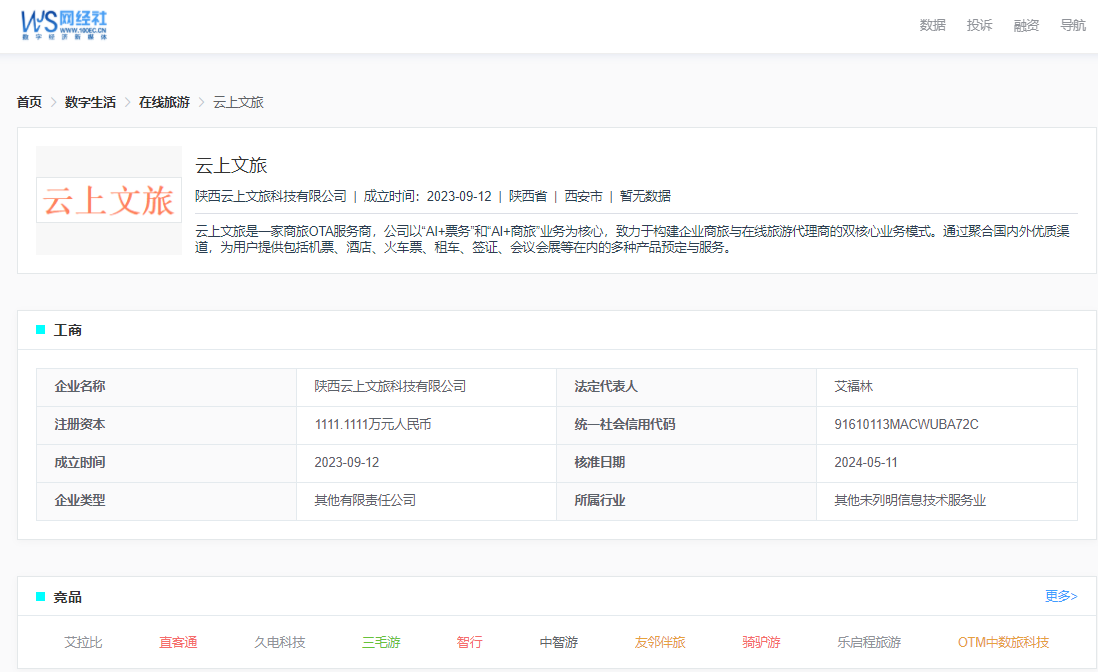Open competitor 中智游
Image resolution: width=1098 pixels, height=672 pixels.
[559, 642]
